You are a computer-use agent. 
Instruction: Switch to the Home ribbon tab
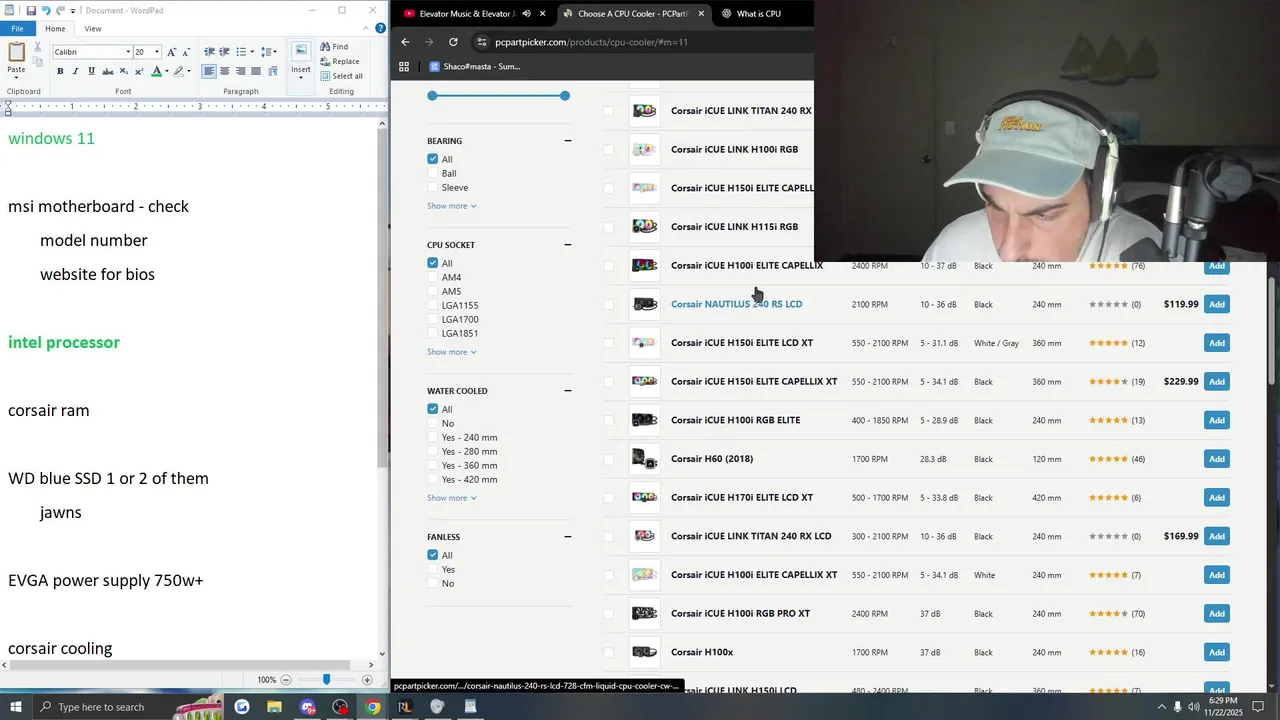point(55,28)
